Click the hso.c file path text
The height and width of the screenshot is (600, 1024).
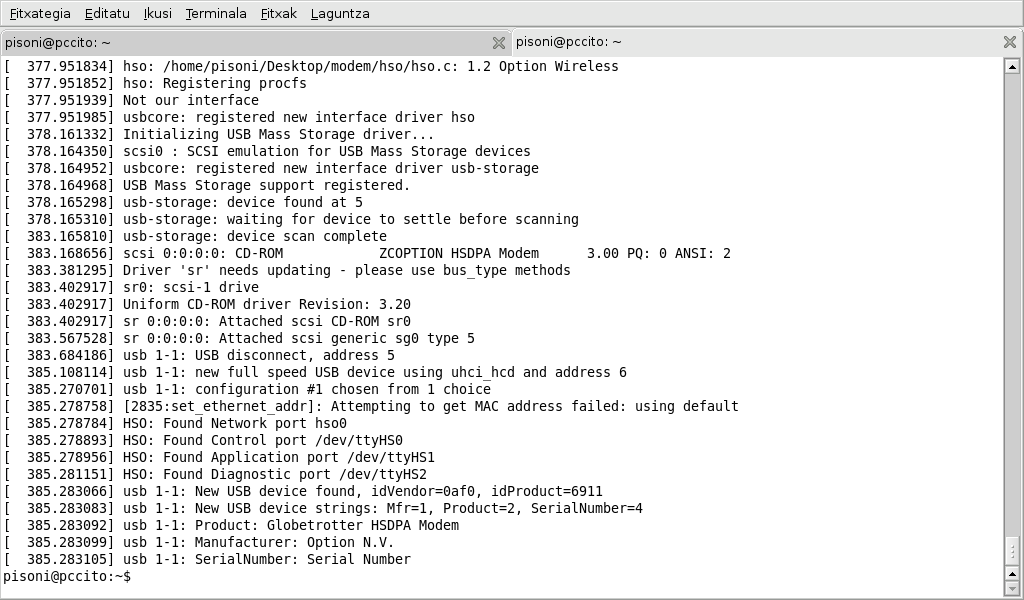pyautogui.click(x=311, y=66)
